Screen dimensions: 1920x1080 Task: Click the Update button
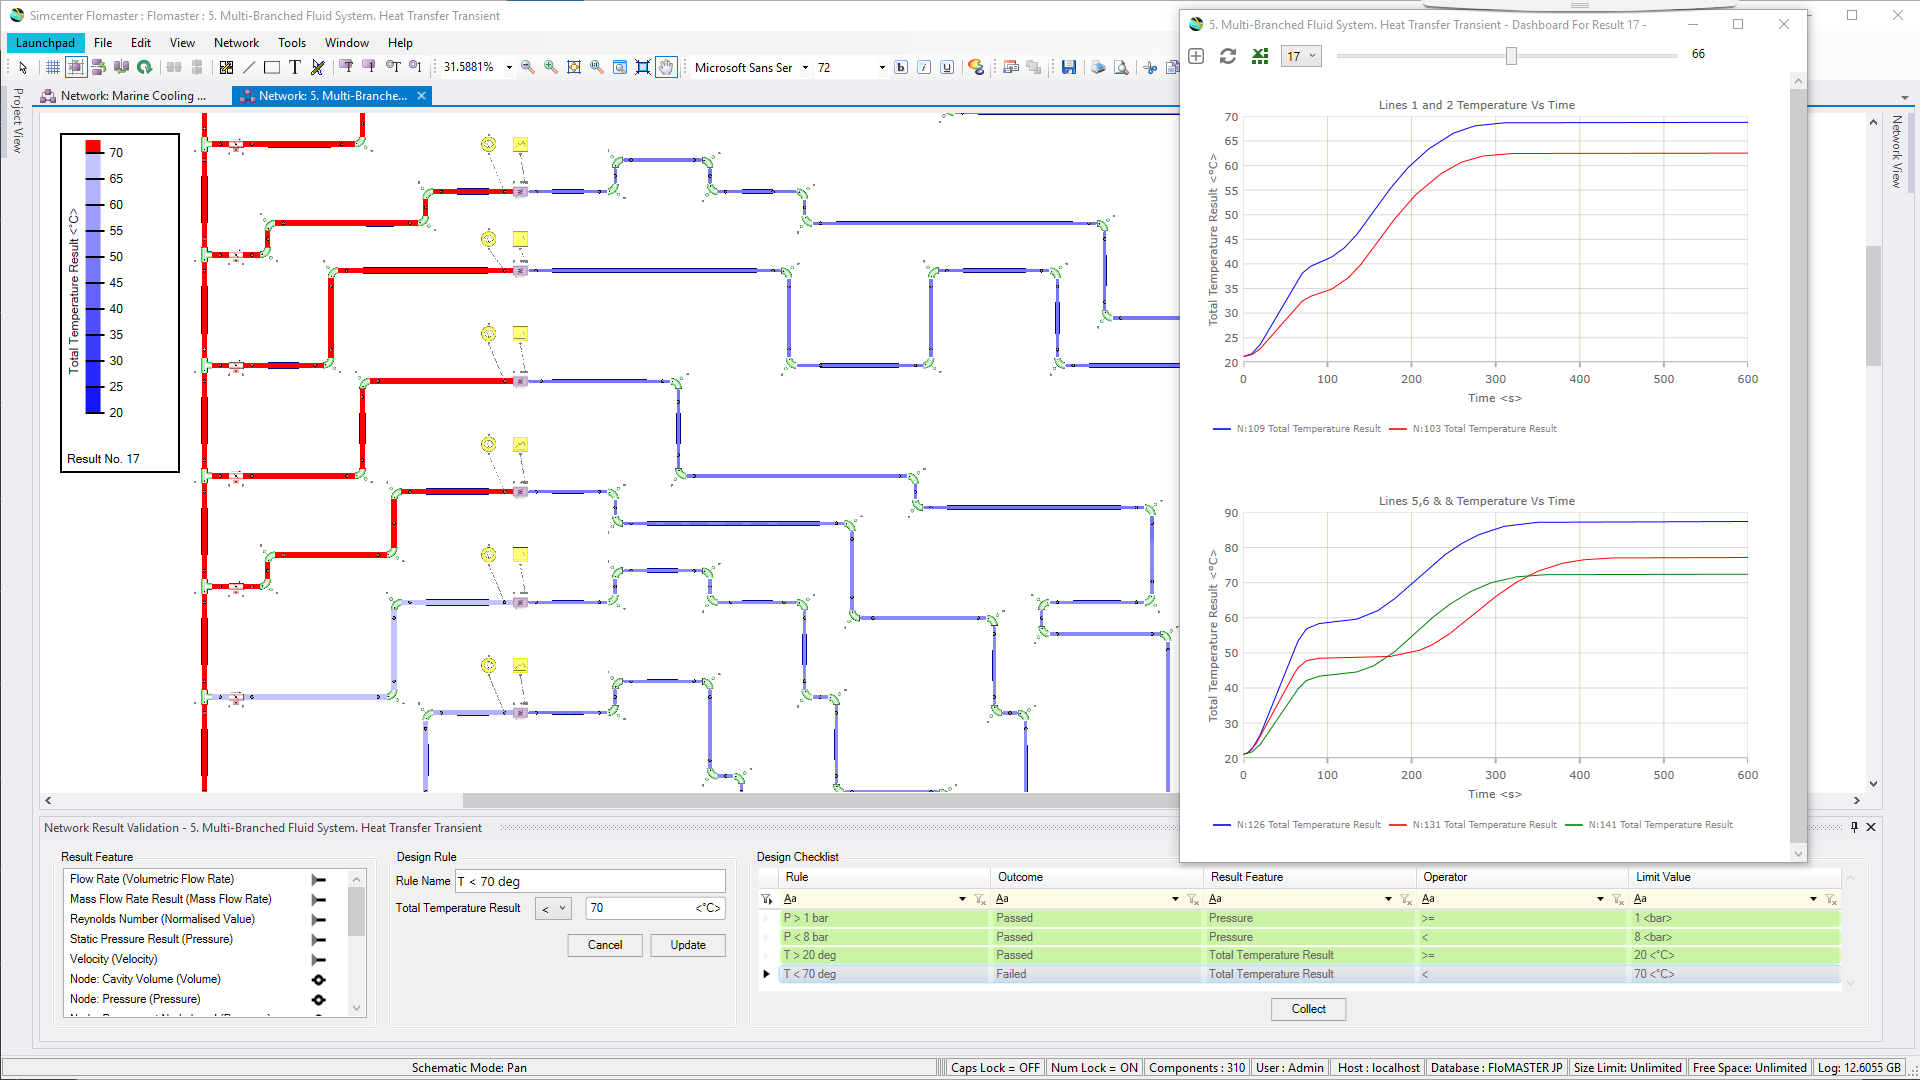pos(687,945)
